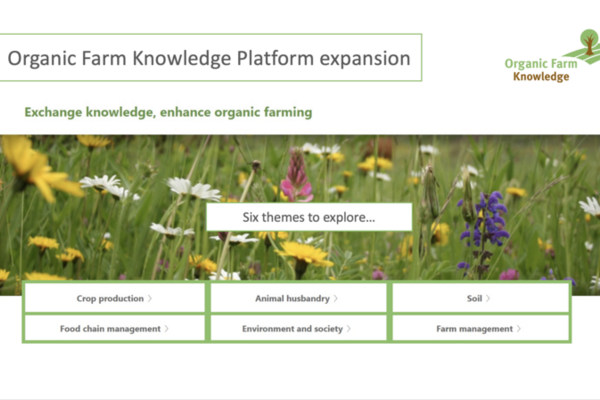Screen dimensions: 600x400
Task: Click the 'Organic Farm Knowledge Platform expansion' title
Action: [209, 58]
